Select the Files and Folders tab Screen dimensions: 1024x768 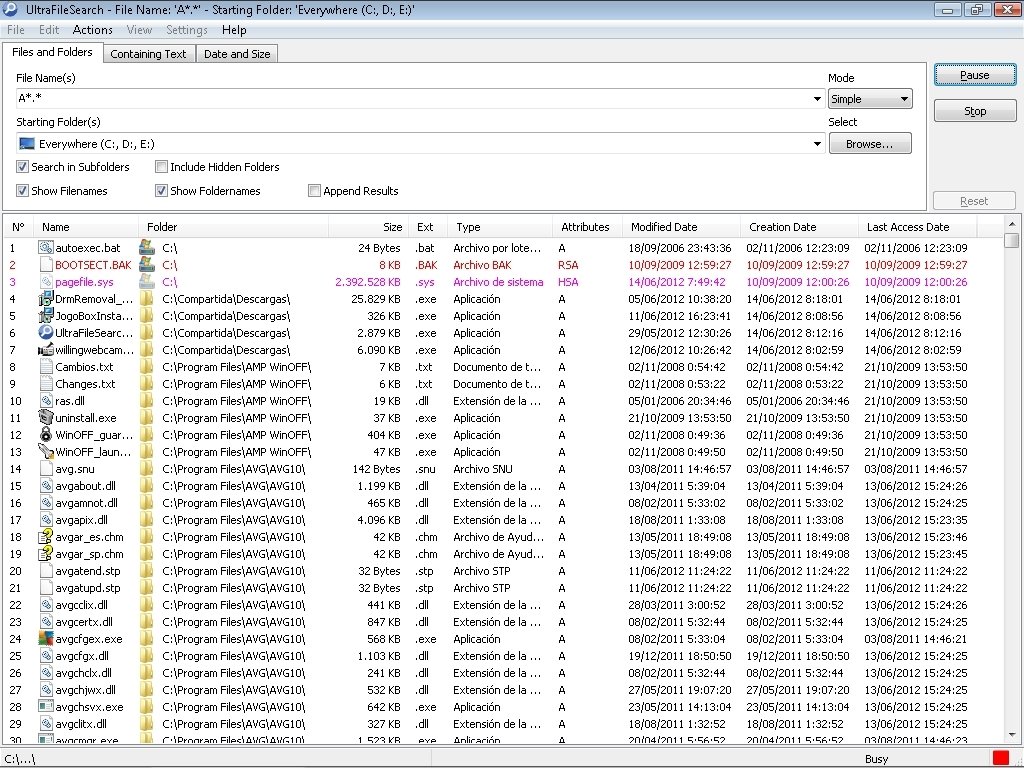coord(52,52)
